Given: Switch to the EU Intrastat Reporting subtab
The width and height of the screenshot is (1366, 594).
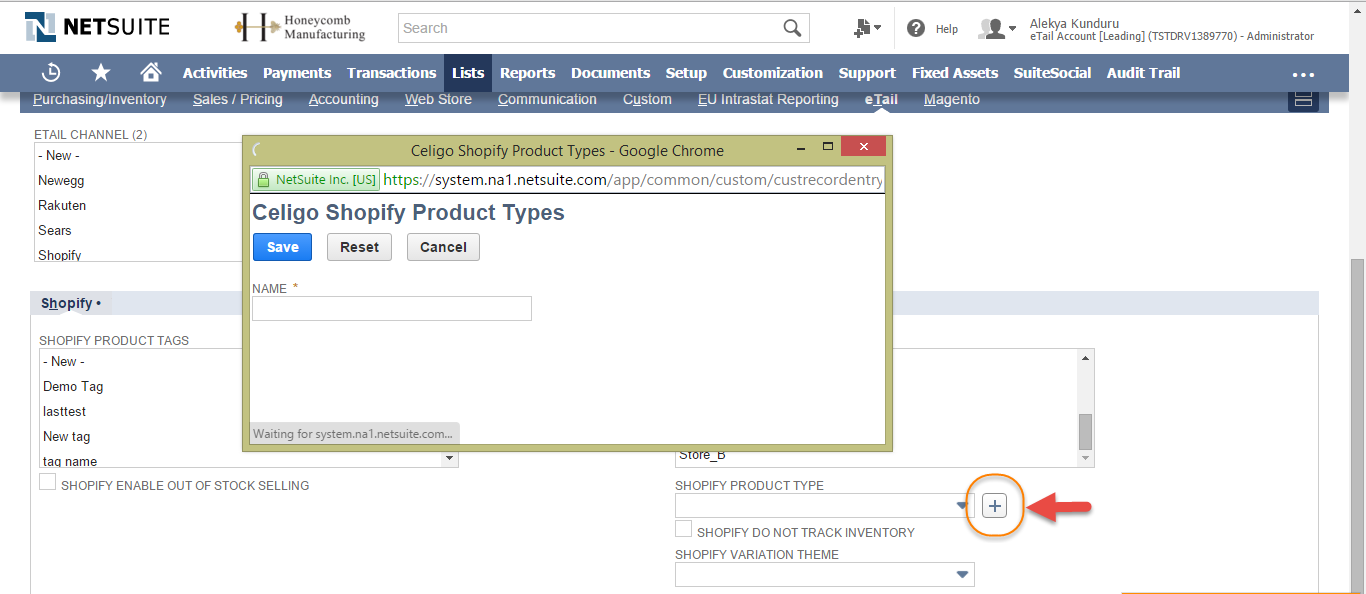Looking at the screenshot, I should (768, 100).
